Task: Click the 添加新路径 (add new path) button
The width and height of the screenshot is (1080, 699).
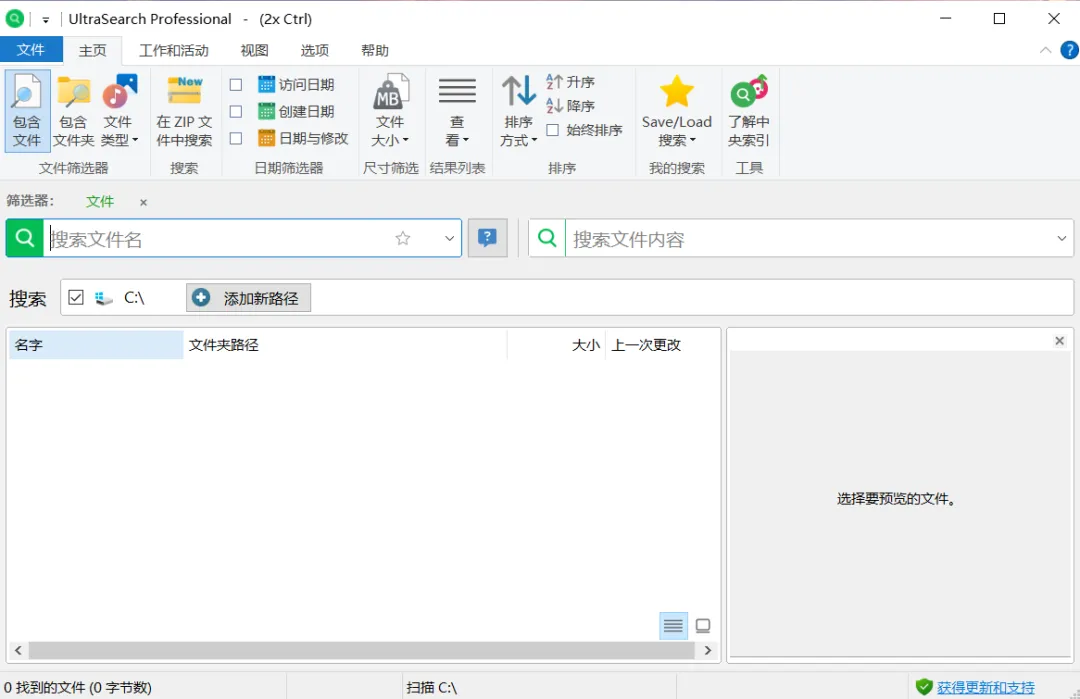Action: [x=249, y=298]
